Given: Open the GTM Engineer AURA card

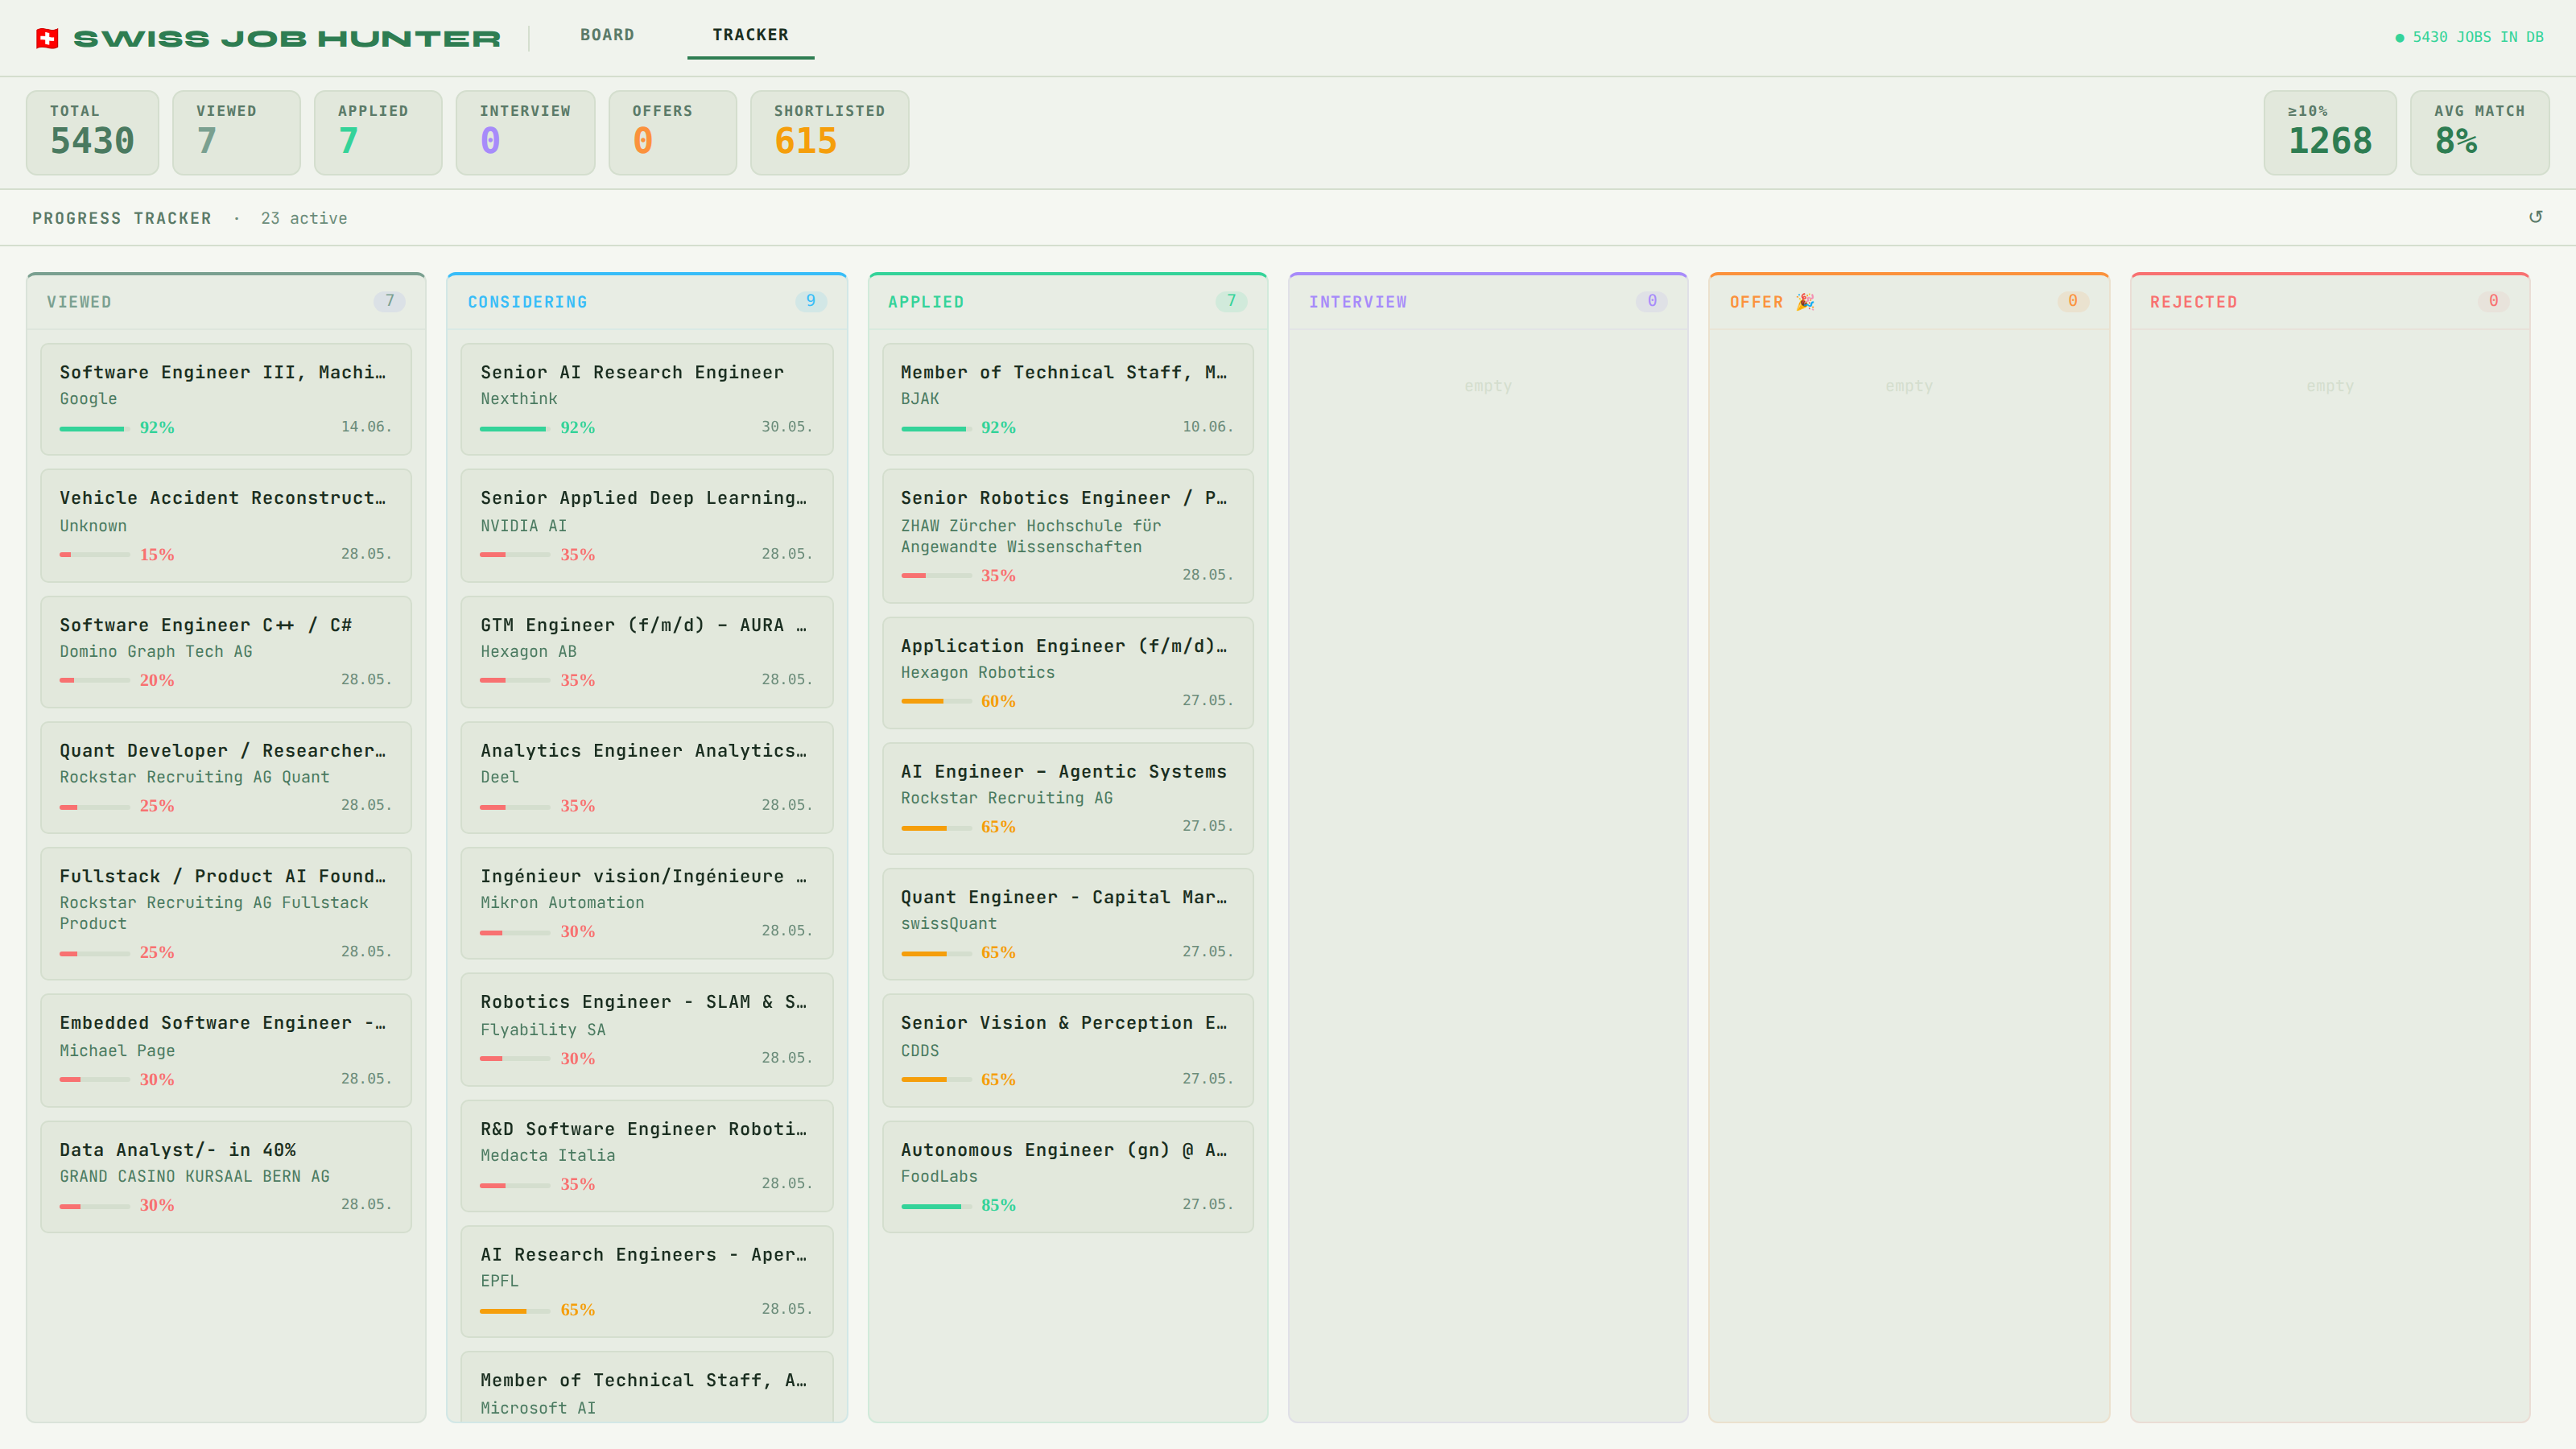Looking at the screenshot, I should click(647, 652).
